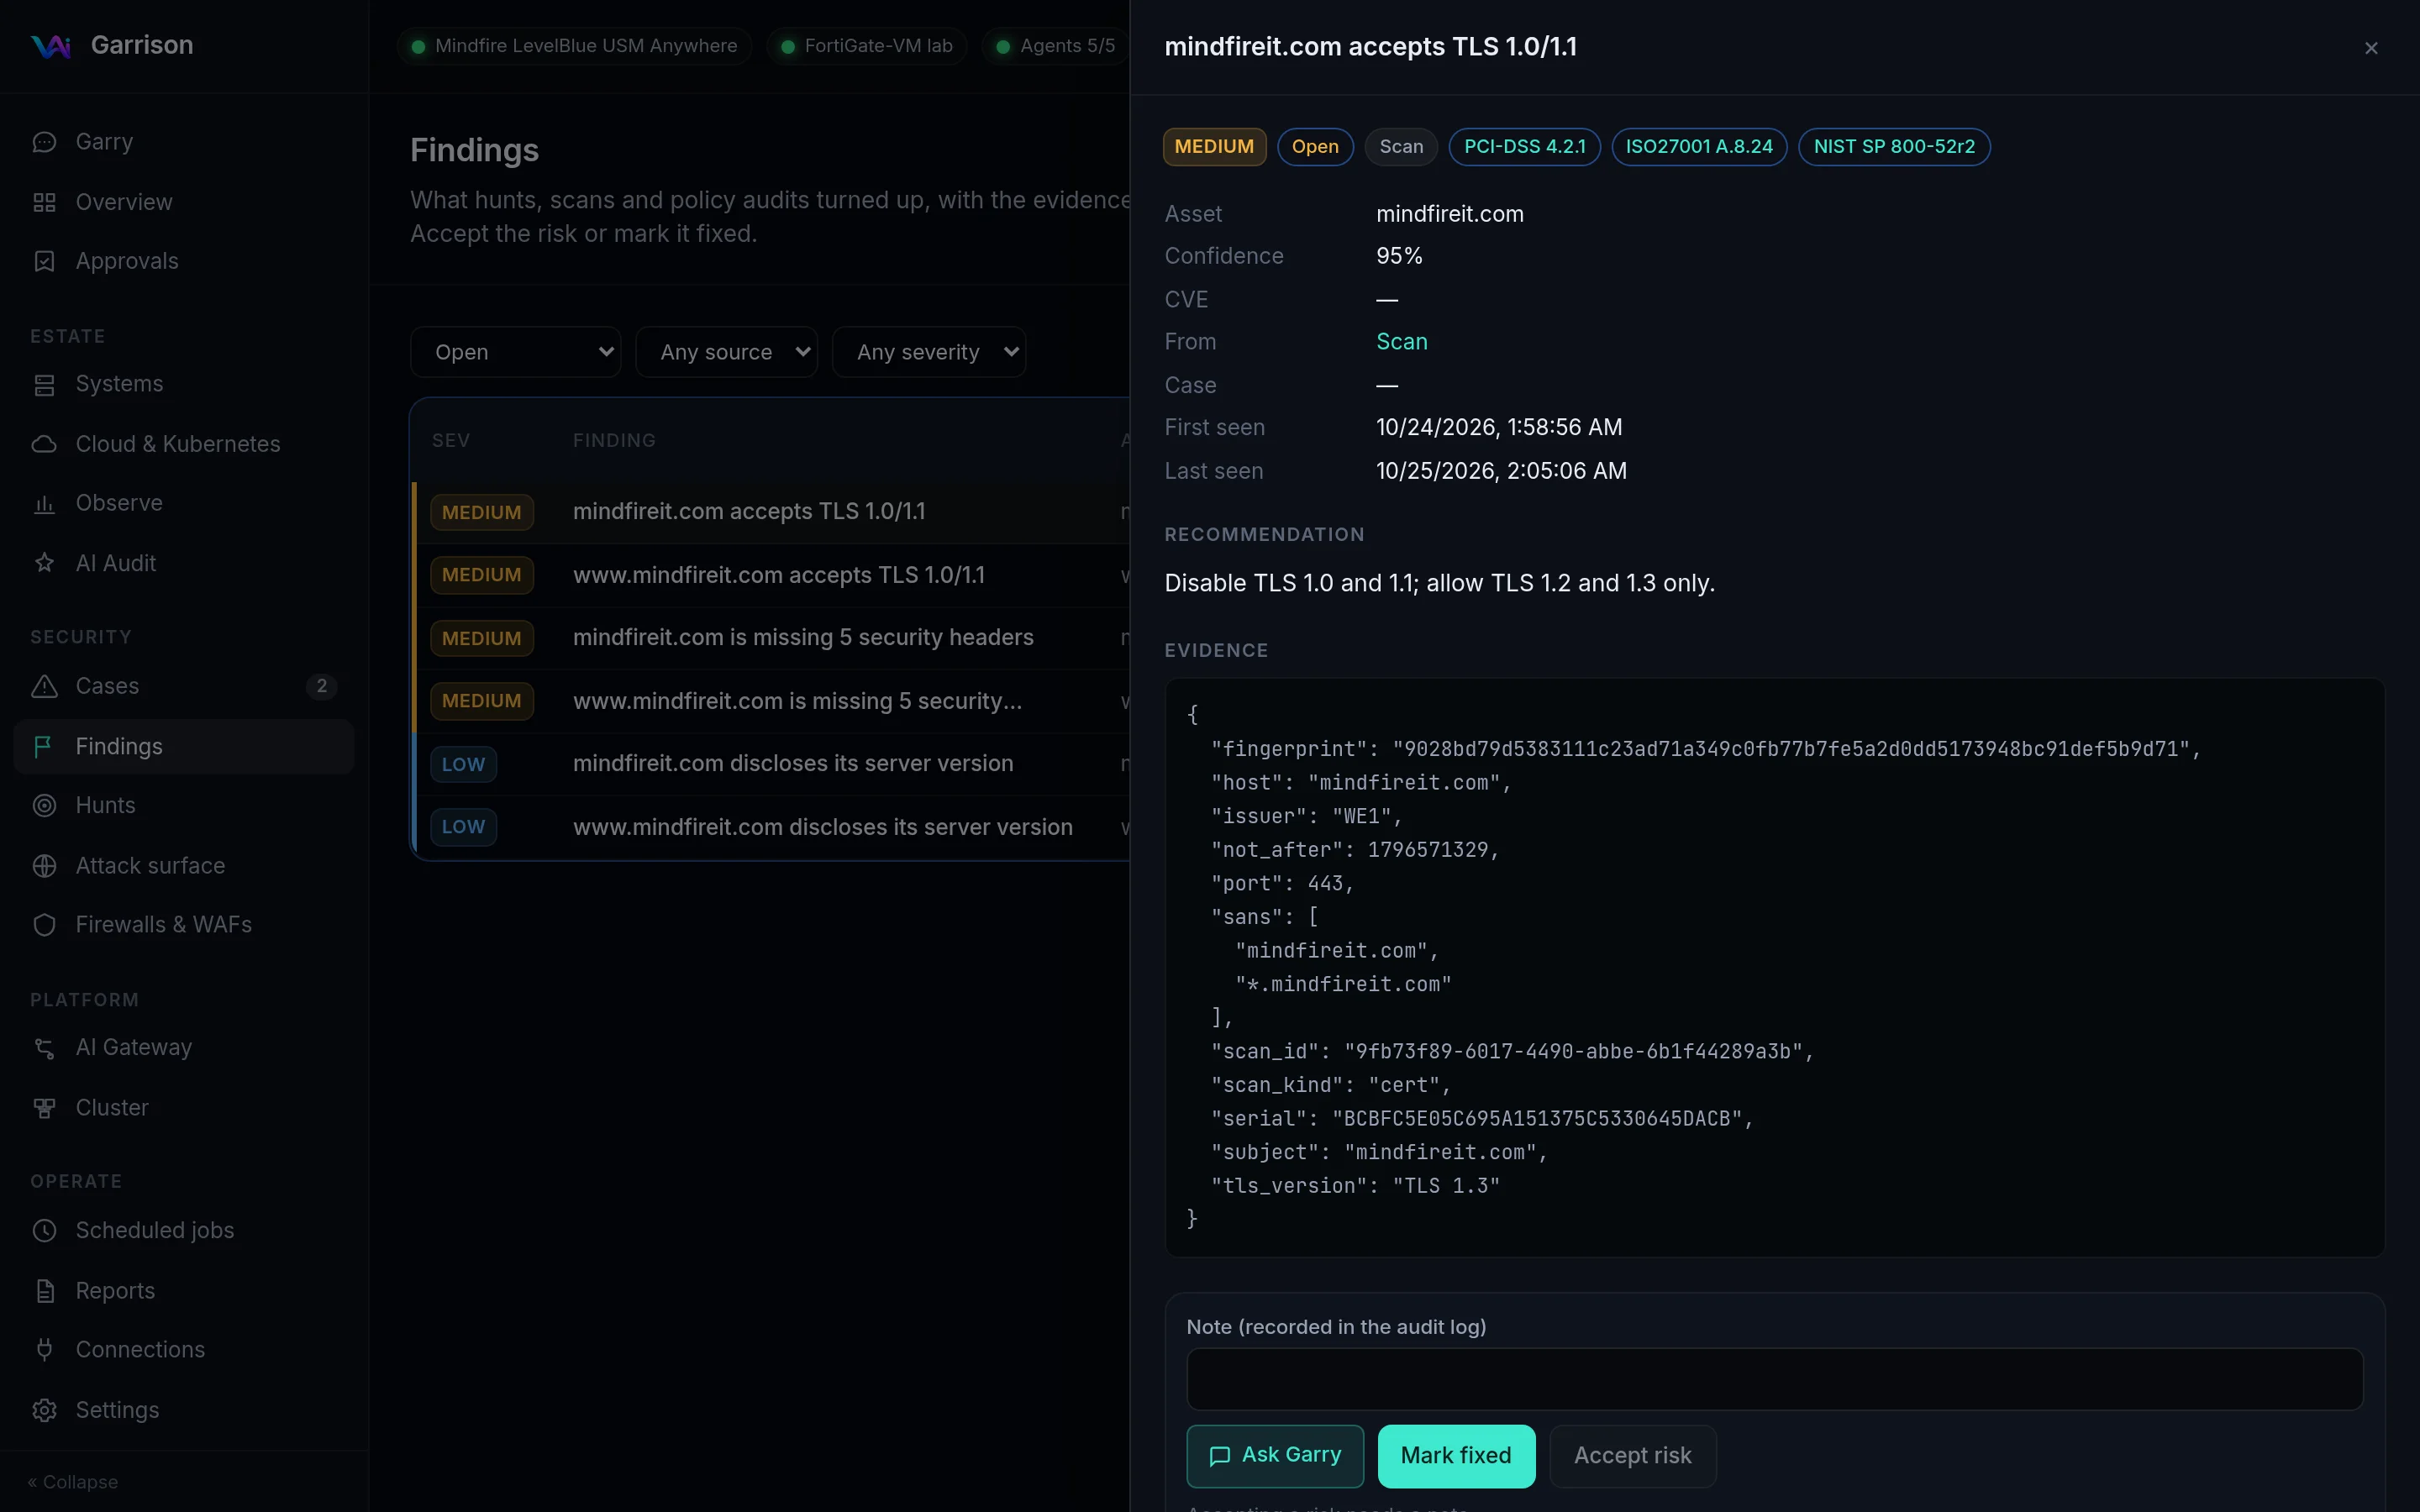The width and height of the screenshot is (2420, 1512).
Task: Click the Connections plug icon
Action: [x=44, y=1349]
